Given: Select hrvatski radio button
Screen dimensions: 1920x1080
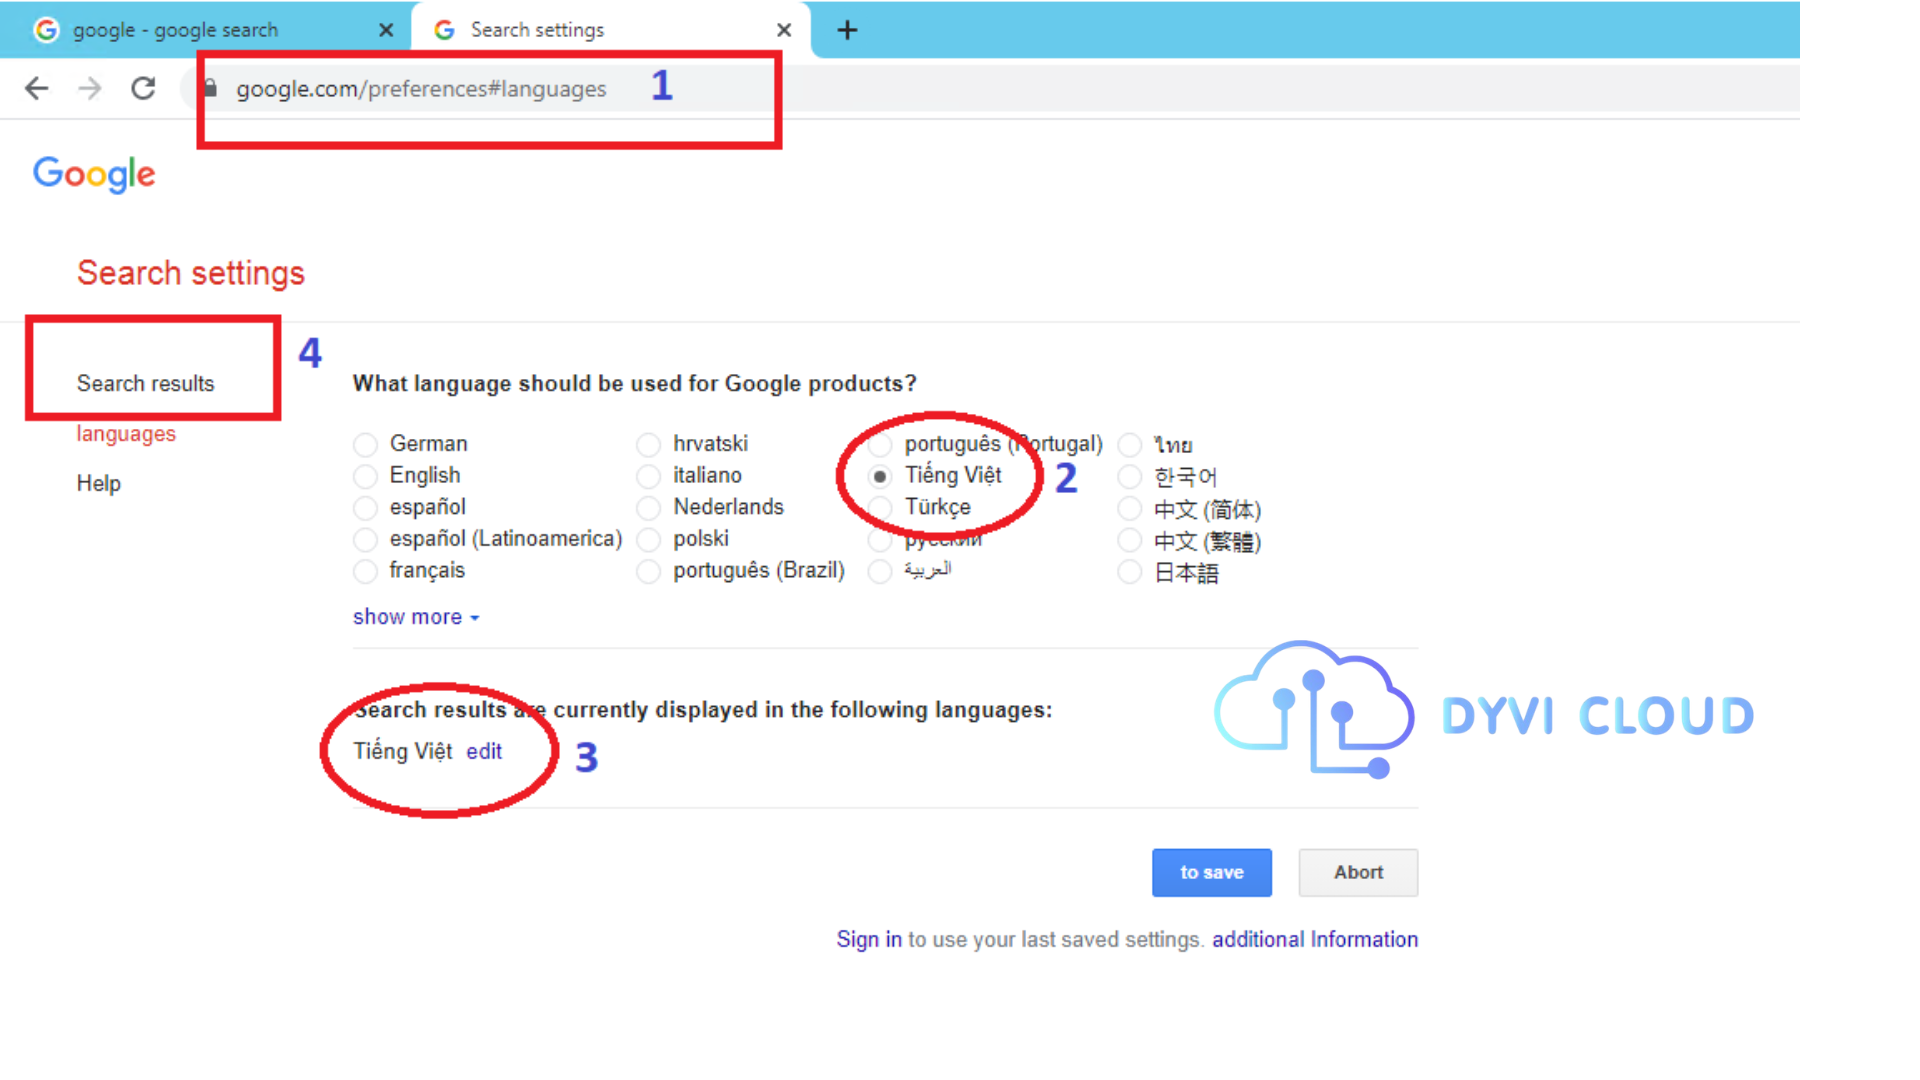Looking at the screenshot, I should (x=648, y=444).
